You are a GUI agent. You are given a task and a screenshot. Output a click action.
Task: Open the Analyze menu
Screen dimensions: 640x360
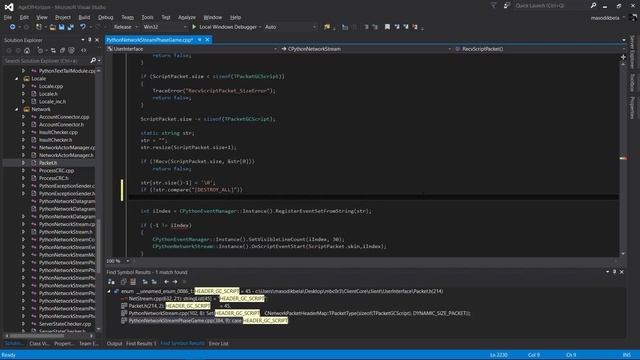click(187, 17)
